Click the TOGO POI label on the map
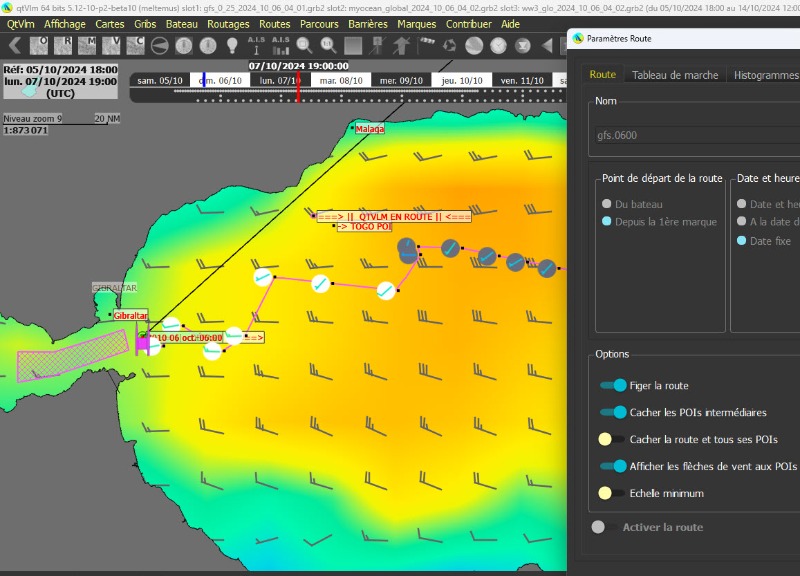This screenshot has height=576, width=800. (364, 227)
